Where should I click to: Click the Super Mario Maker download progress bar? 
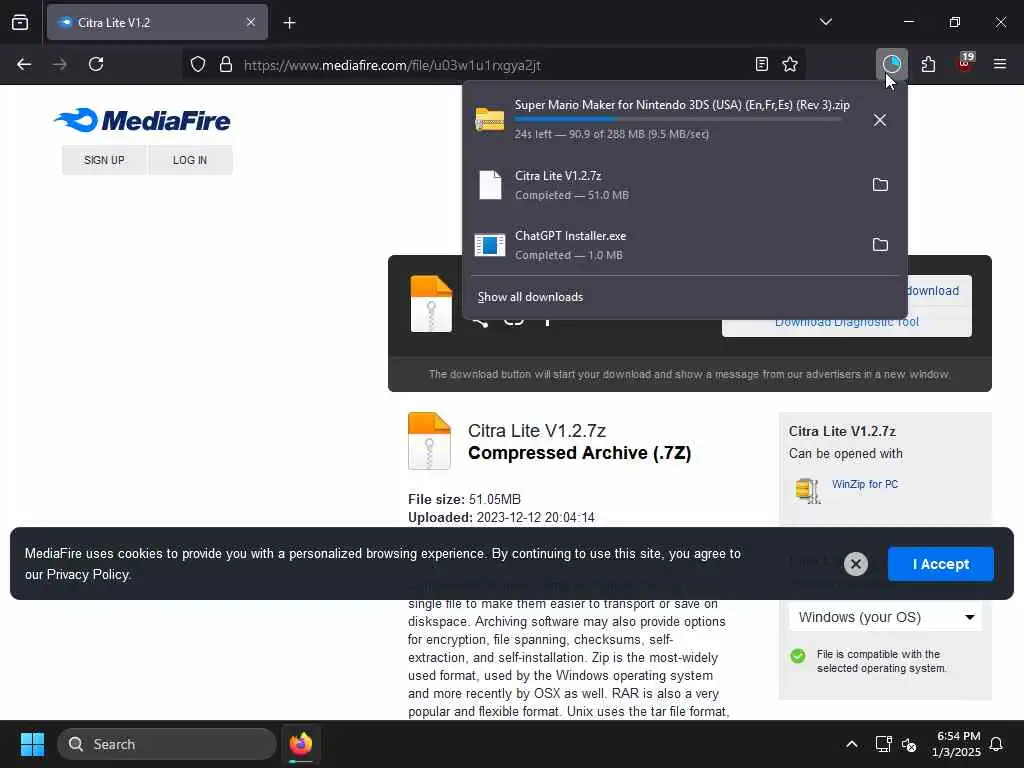[x=677, y=120]
